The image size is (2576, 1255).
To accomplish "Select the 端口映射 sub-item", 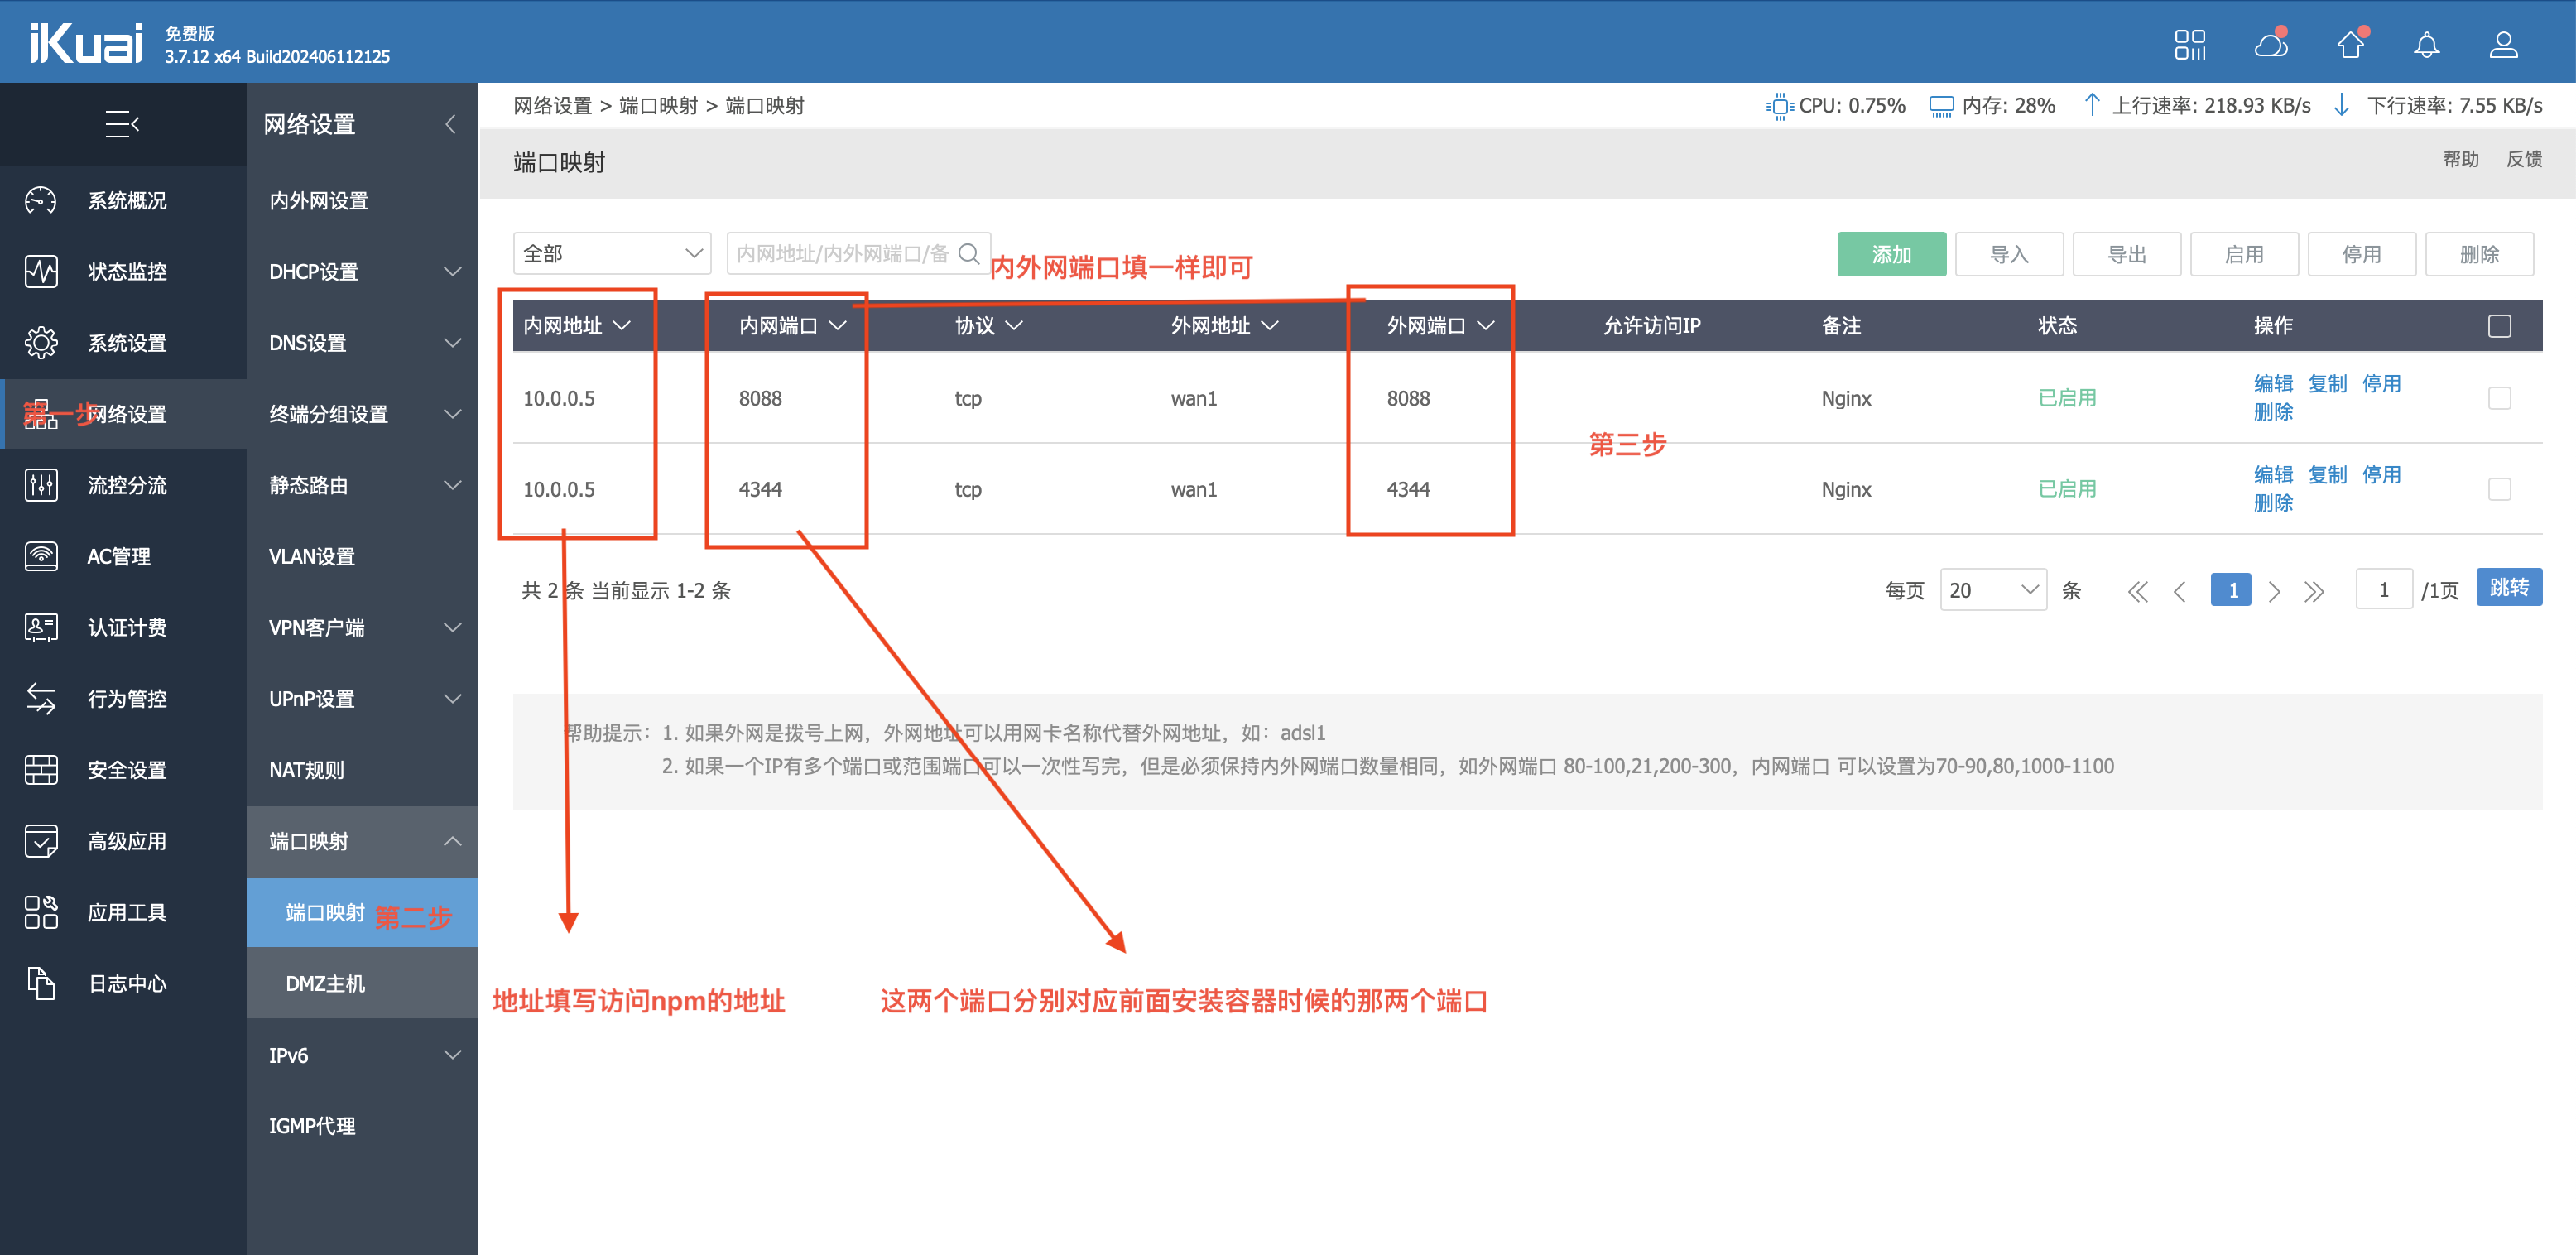I will [362, 912].
